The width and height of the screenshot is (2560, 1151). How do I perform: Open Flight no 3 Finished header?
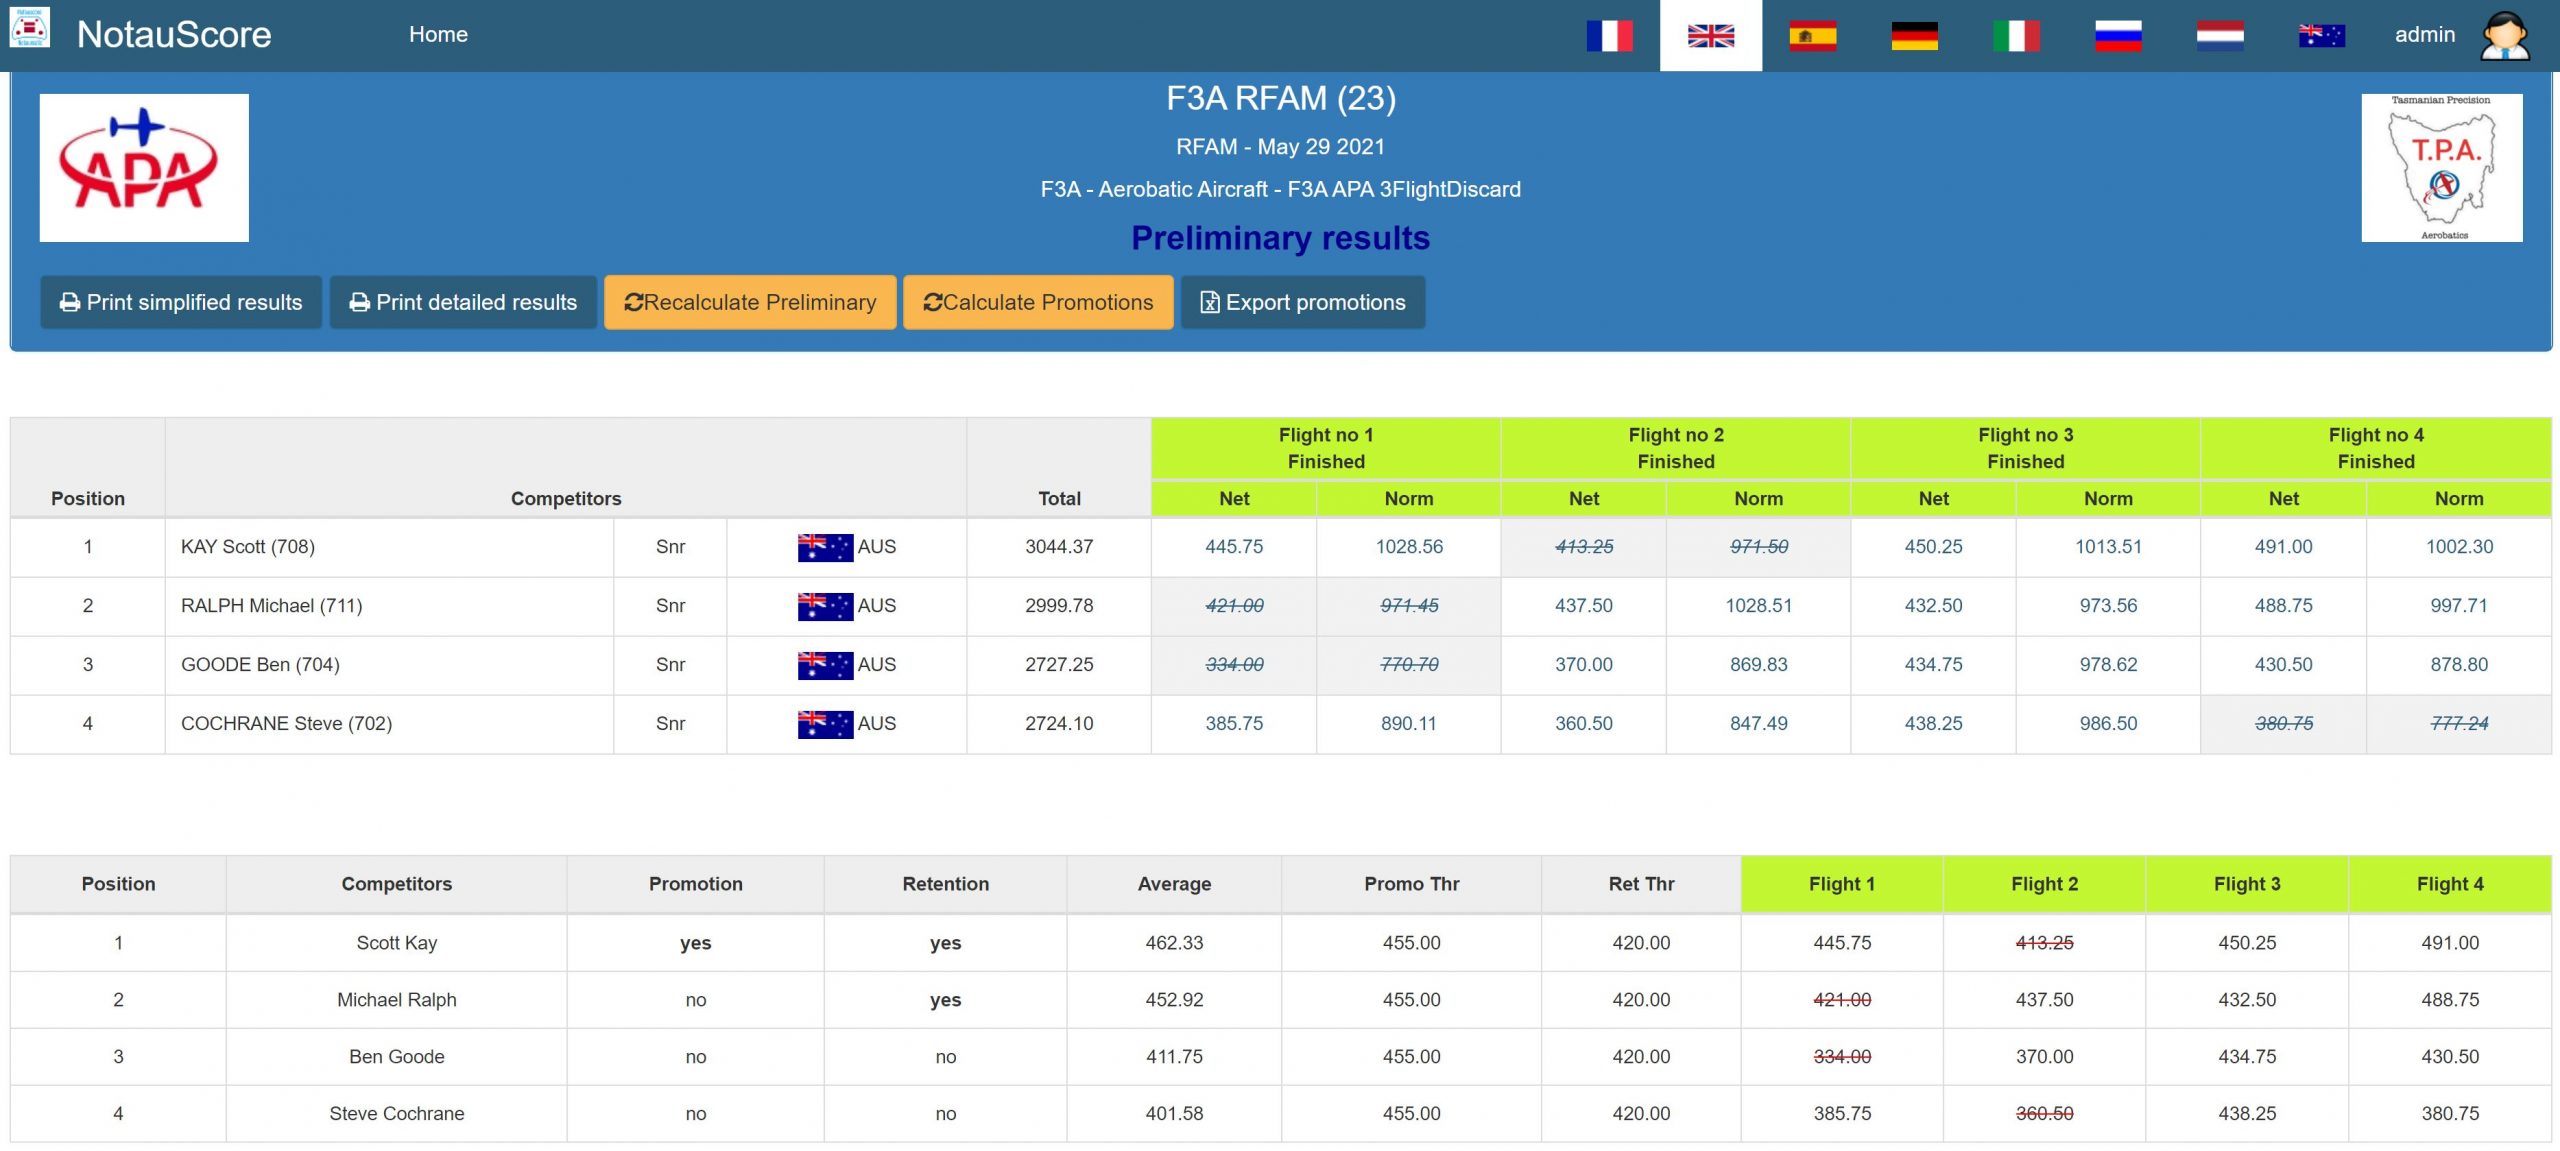coord(2026,448)
